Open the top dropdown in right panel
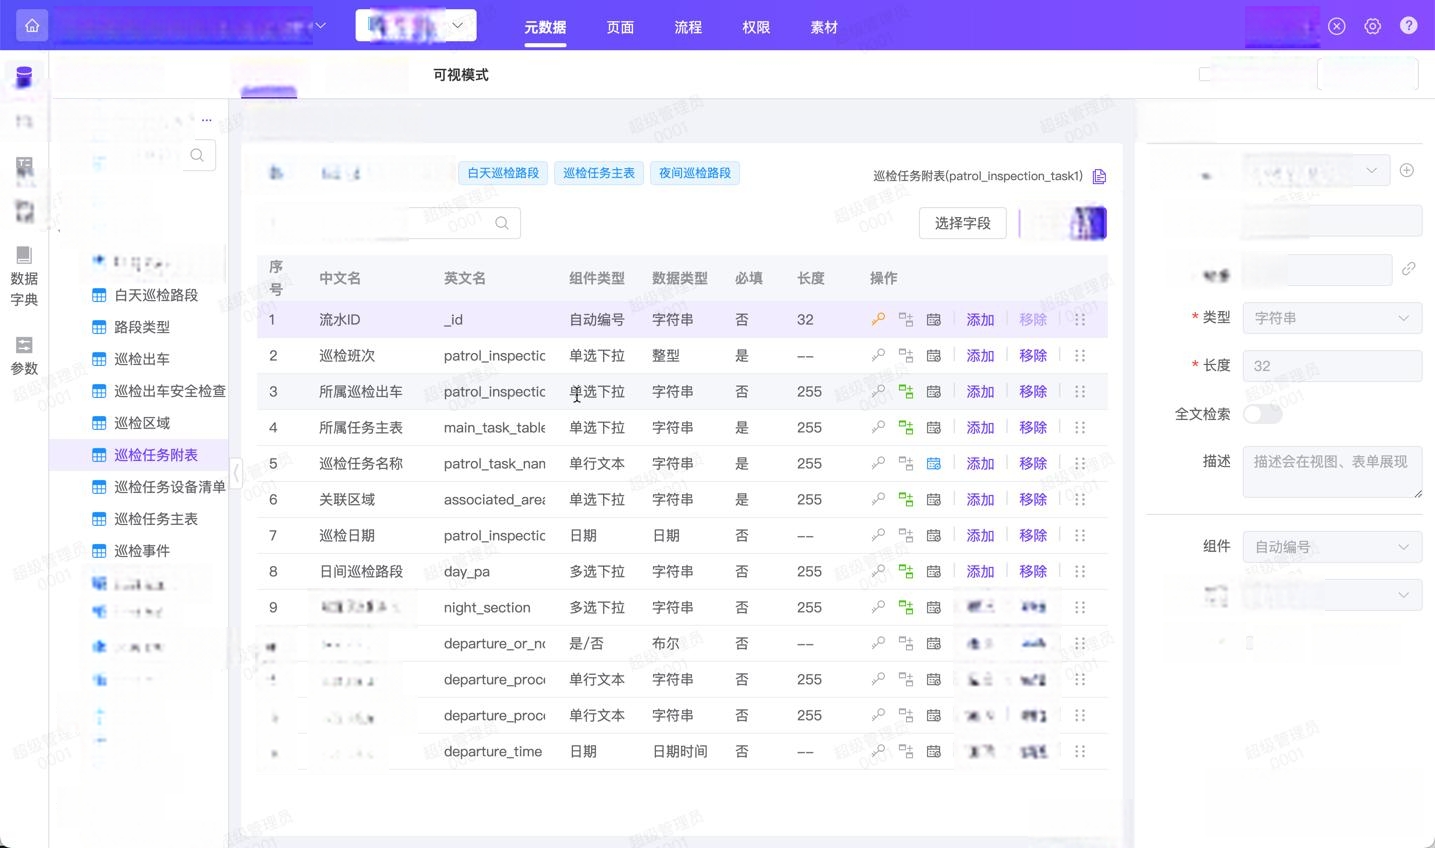Viewport: 1435px width, 848px height. pos(1316,171)
